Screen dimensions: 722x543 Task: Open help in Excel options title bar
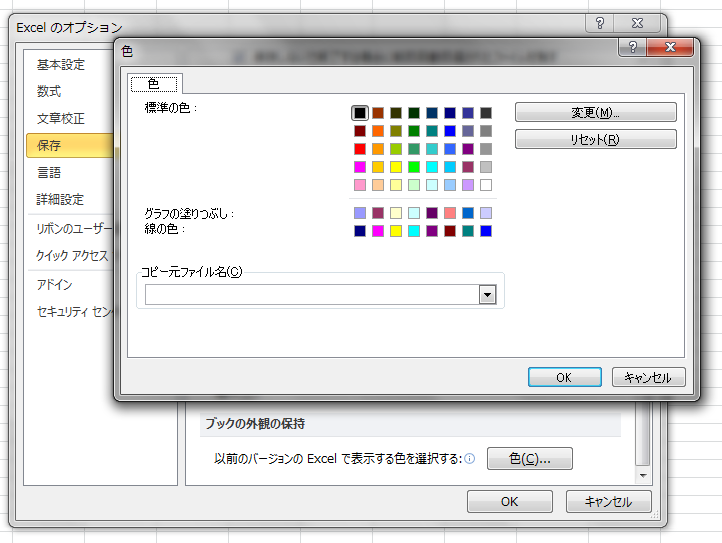point(600,23)
